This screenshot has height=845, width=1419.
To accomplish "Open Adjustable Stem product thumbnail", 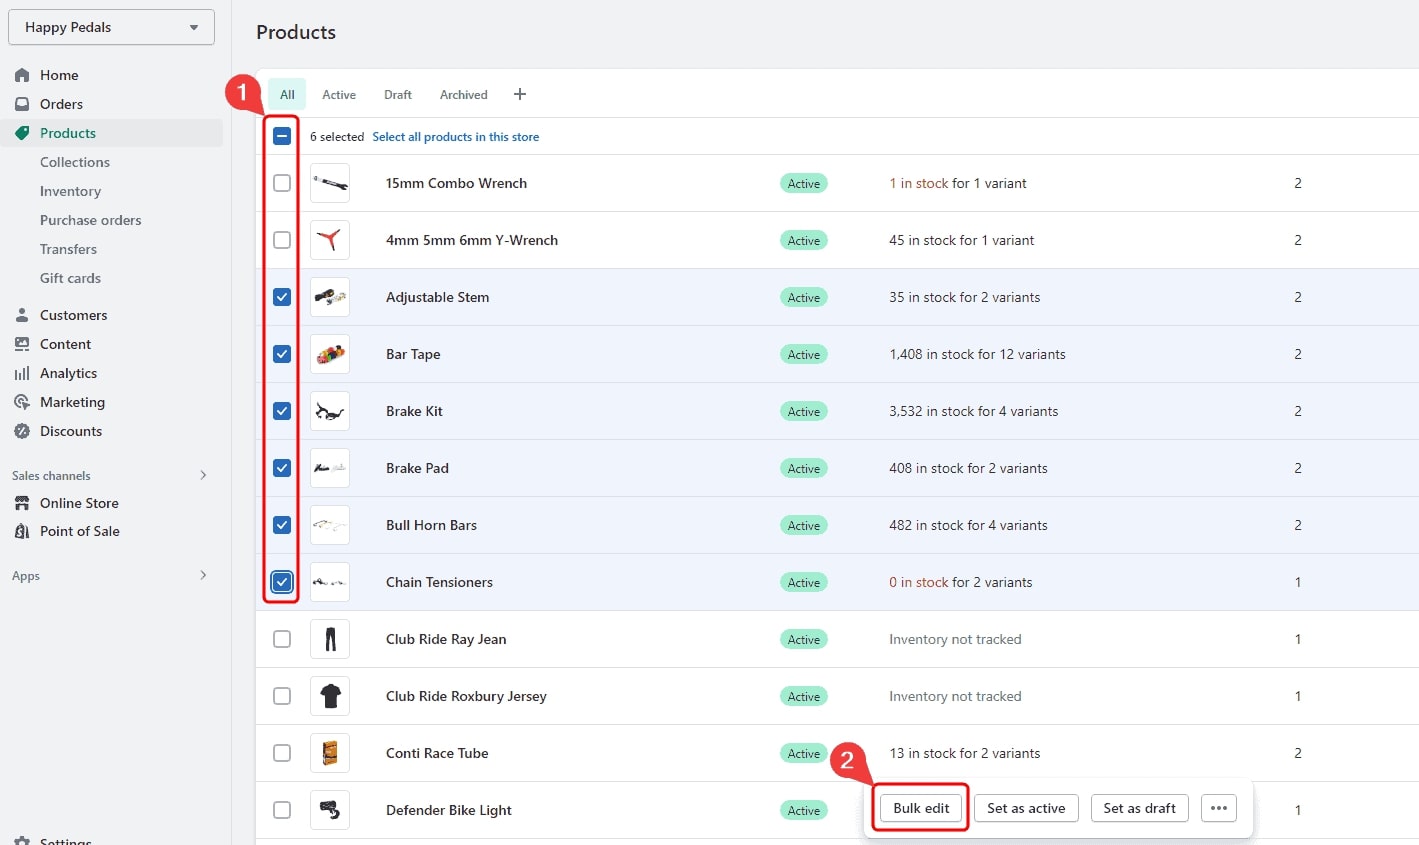I will click(330, 297).
